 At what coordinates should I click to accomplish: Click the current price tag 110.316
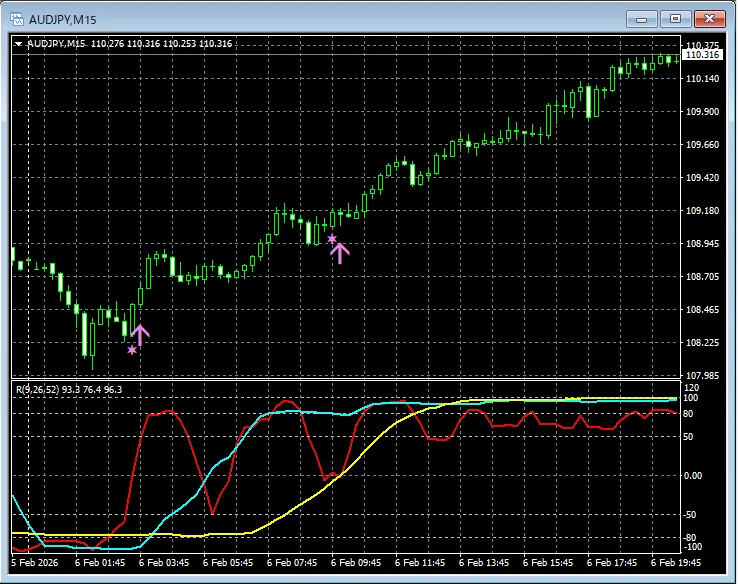tap(705, 56)
